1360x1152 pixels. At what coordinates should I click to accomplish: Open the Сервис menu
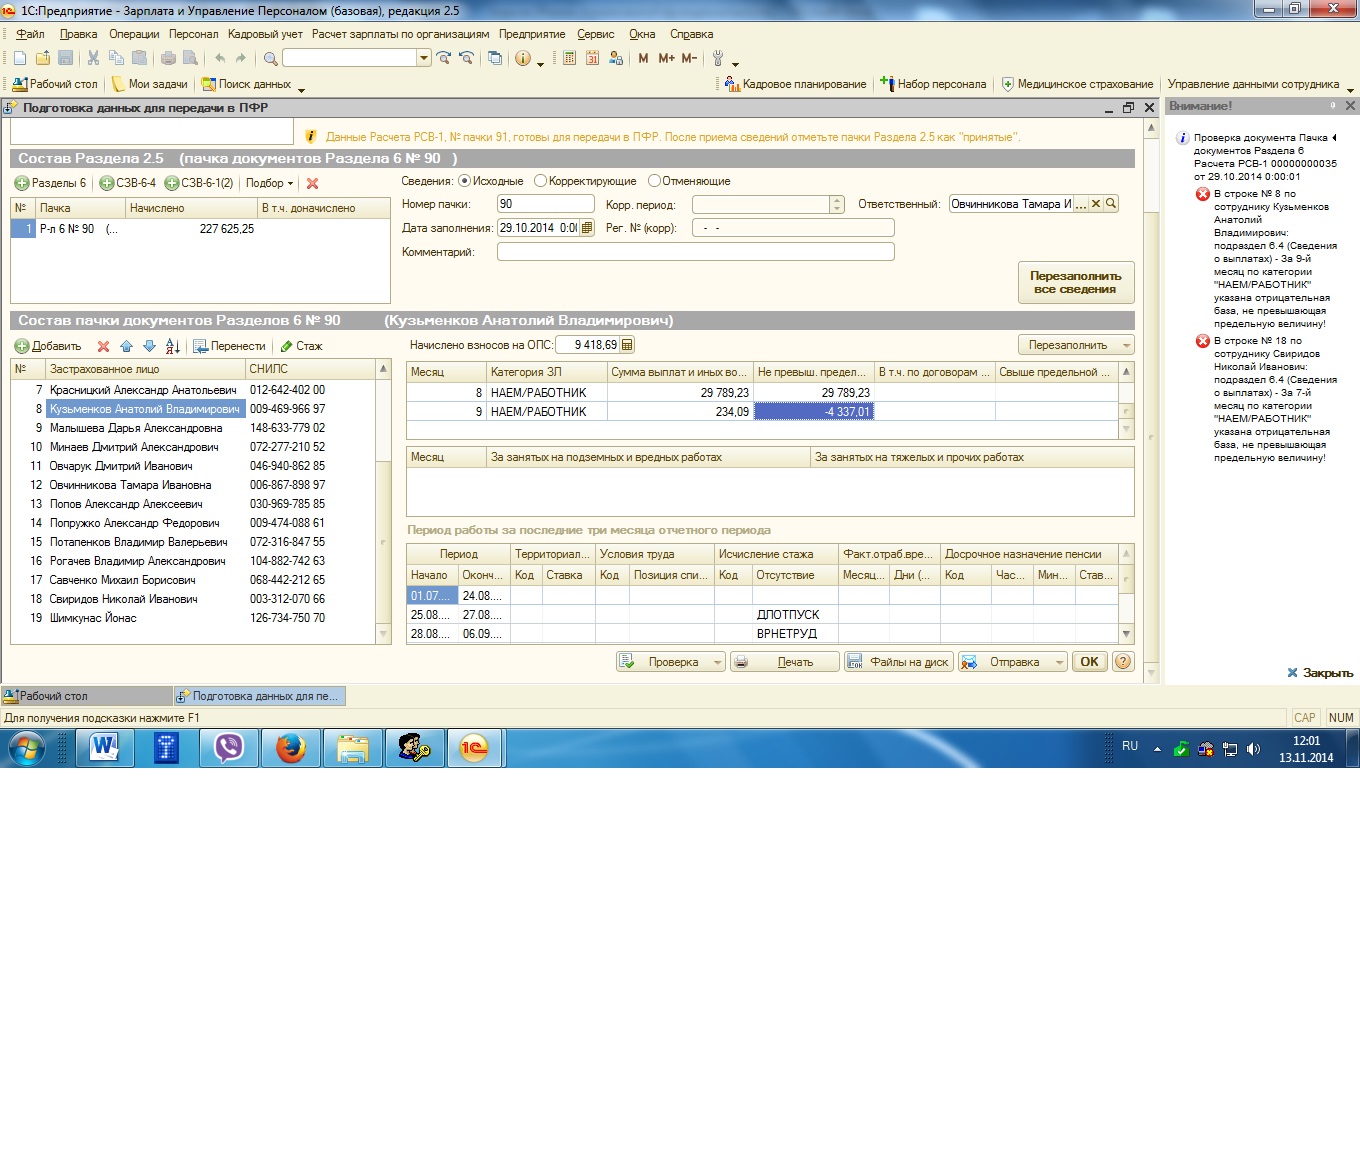point(595,34)
